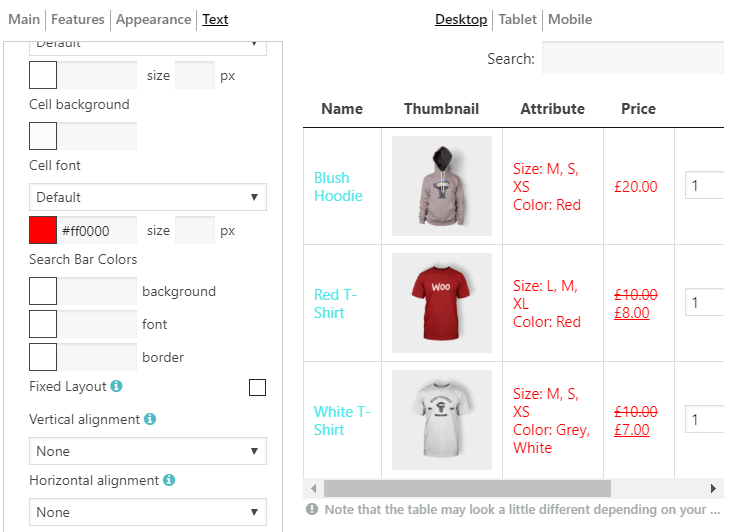
Task: Click the Search Bar border color swatch
Action: [43, 357]
